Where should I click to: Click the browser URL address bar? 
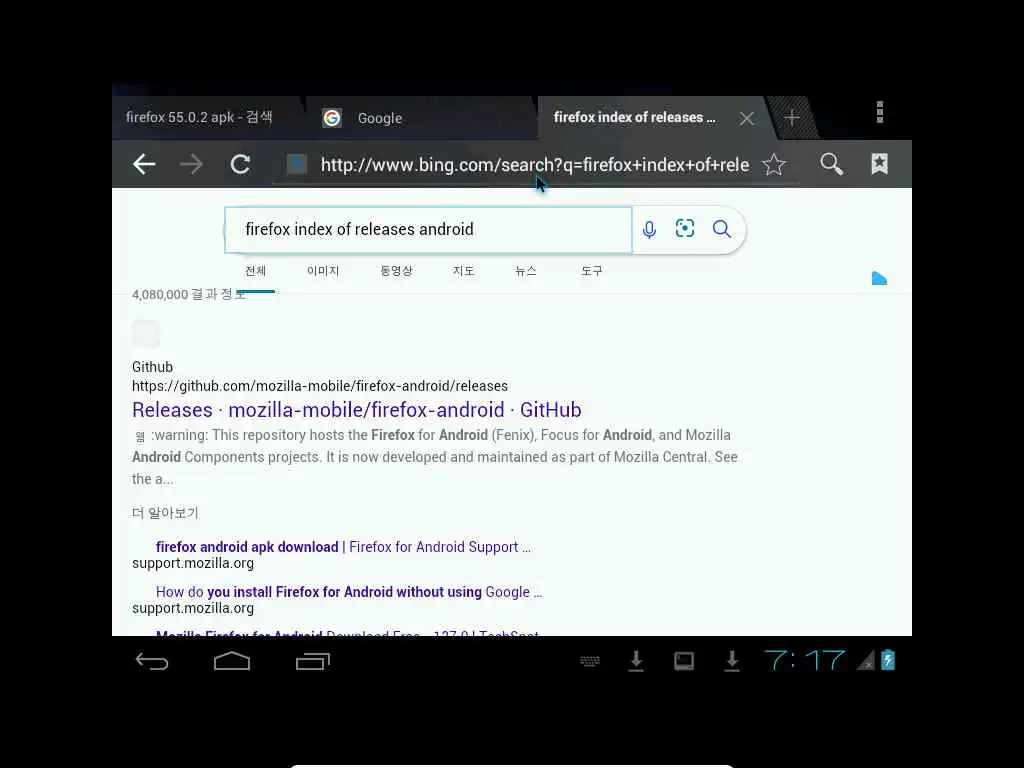pos(534,165)
